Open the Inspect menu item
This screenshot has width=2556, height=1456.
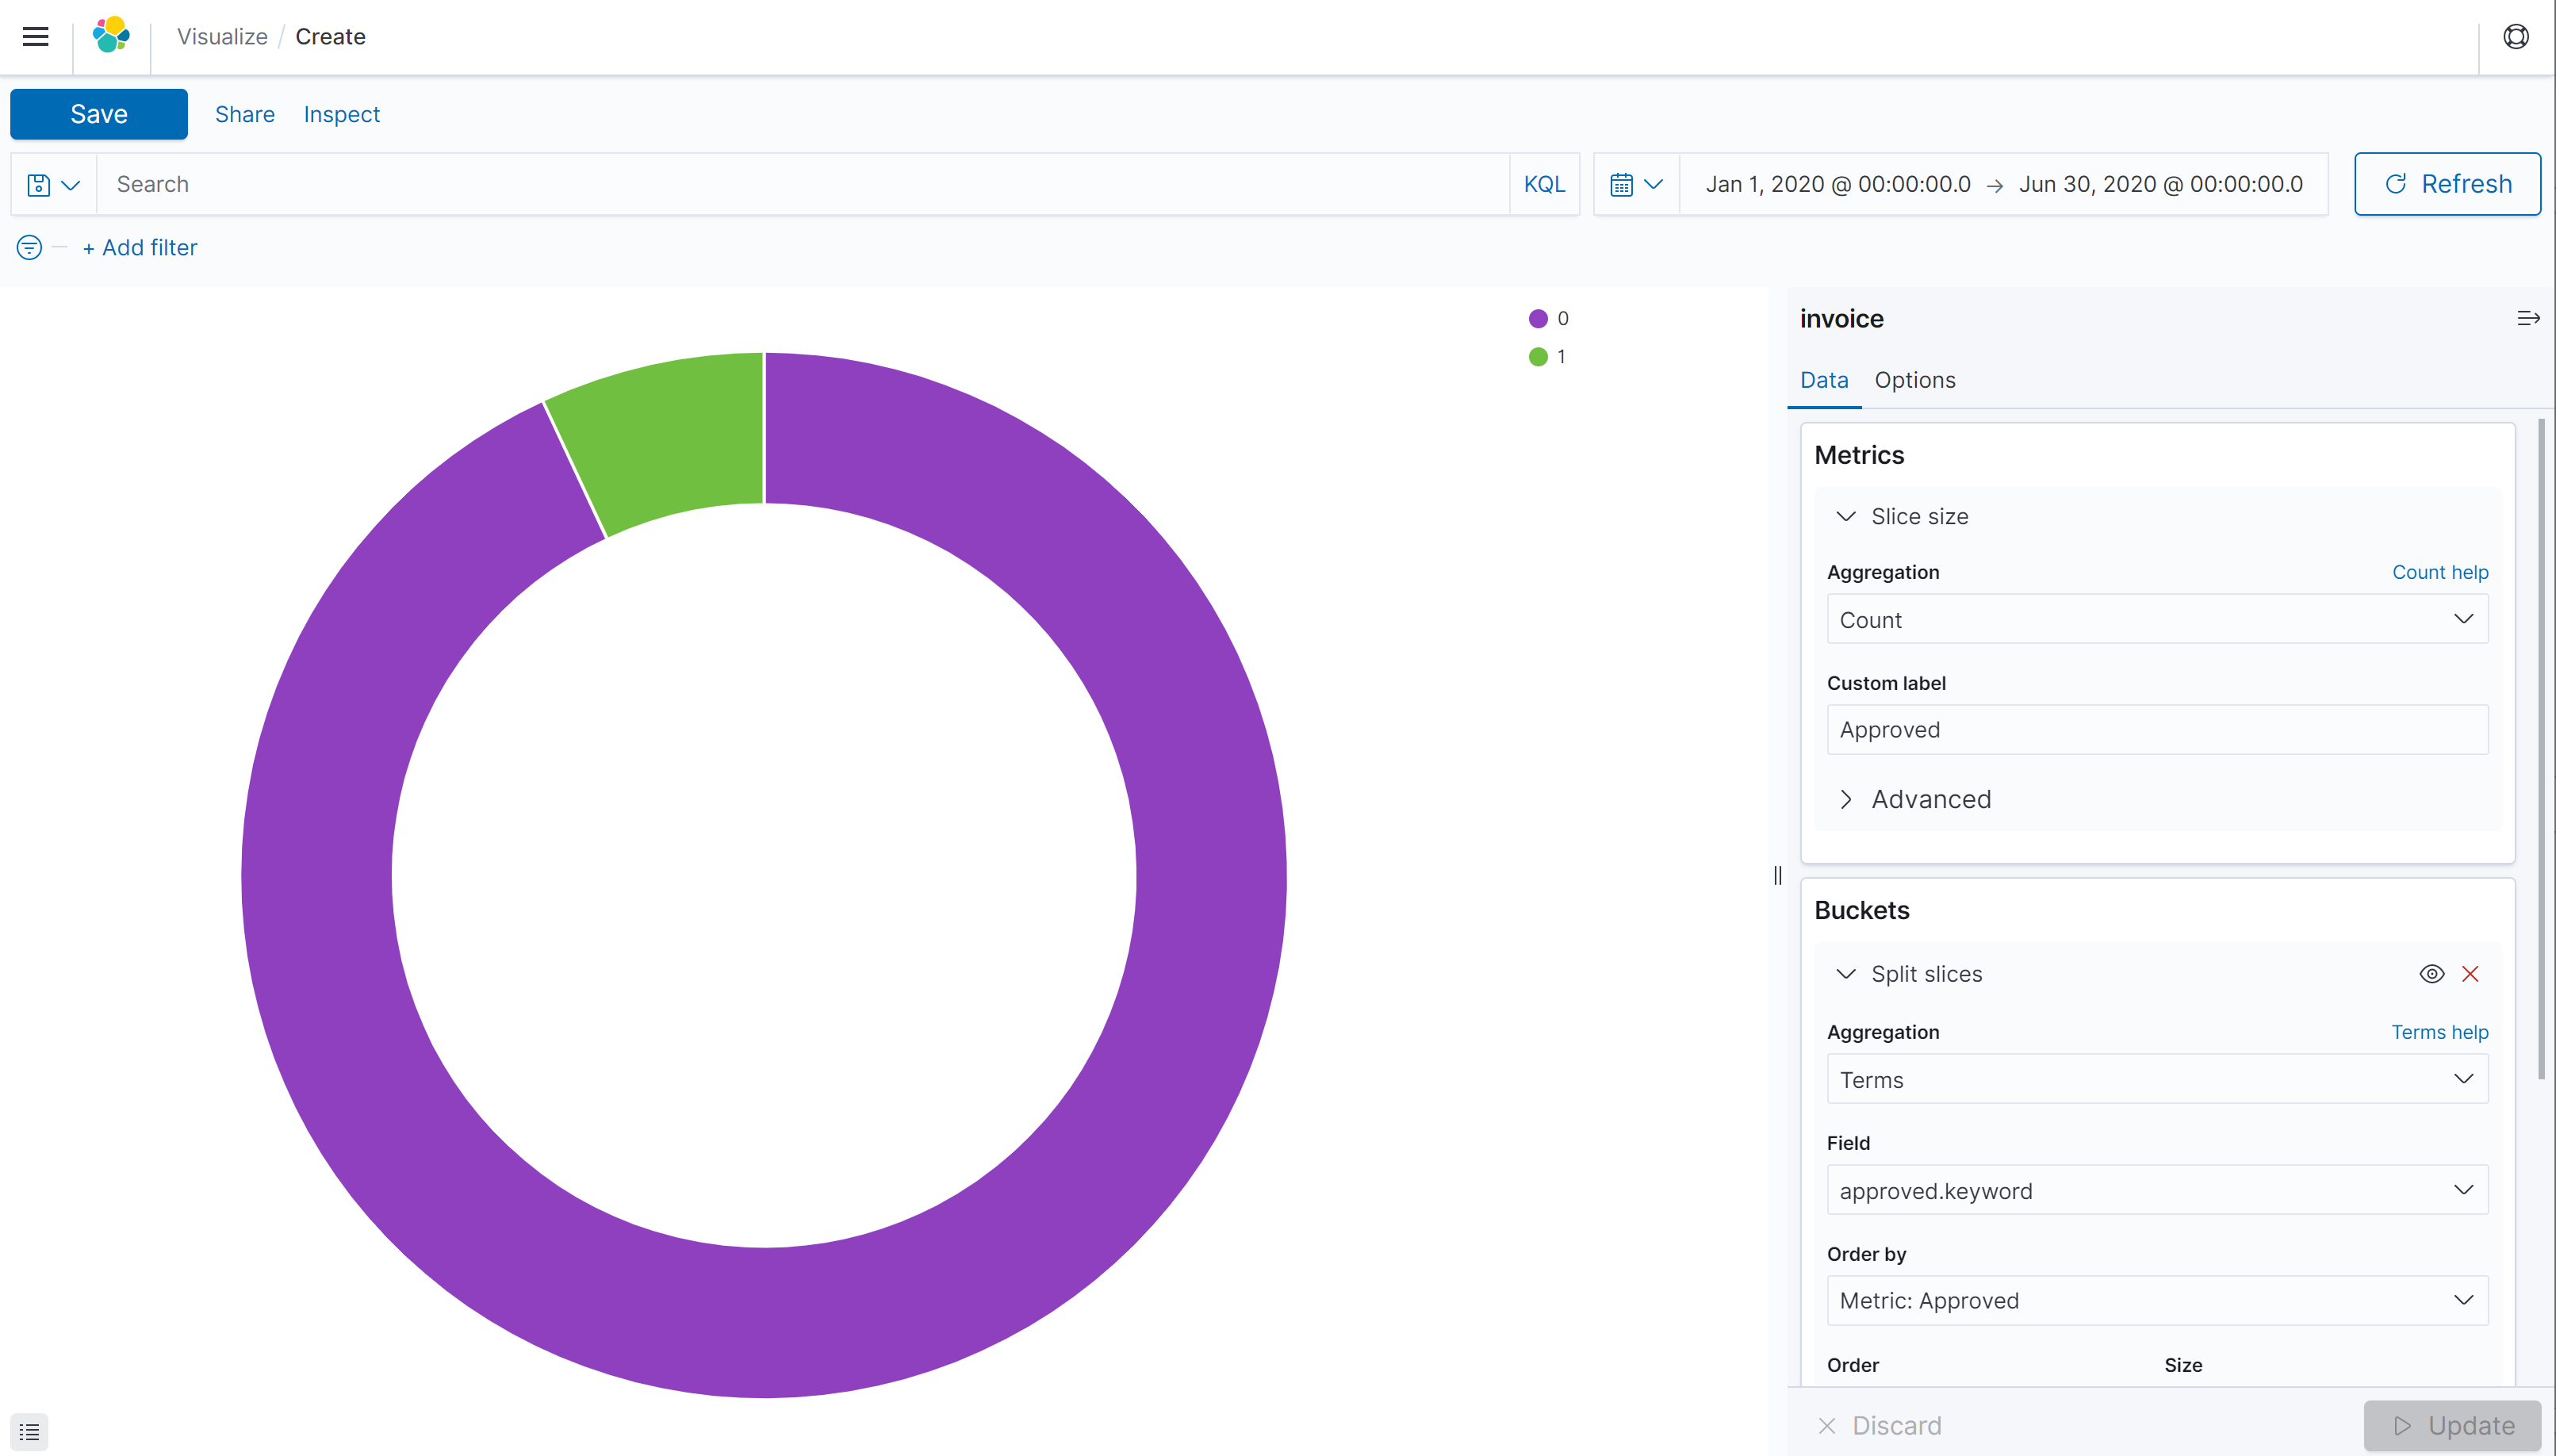click(x=341, y=114)
